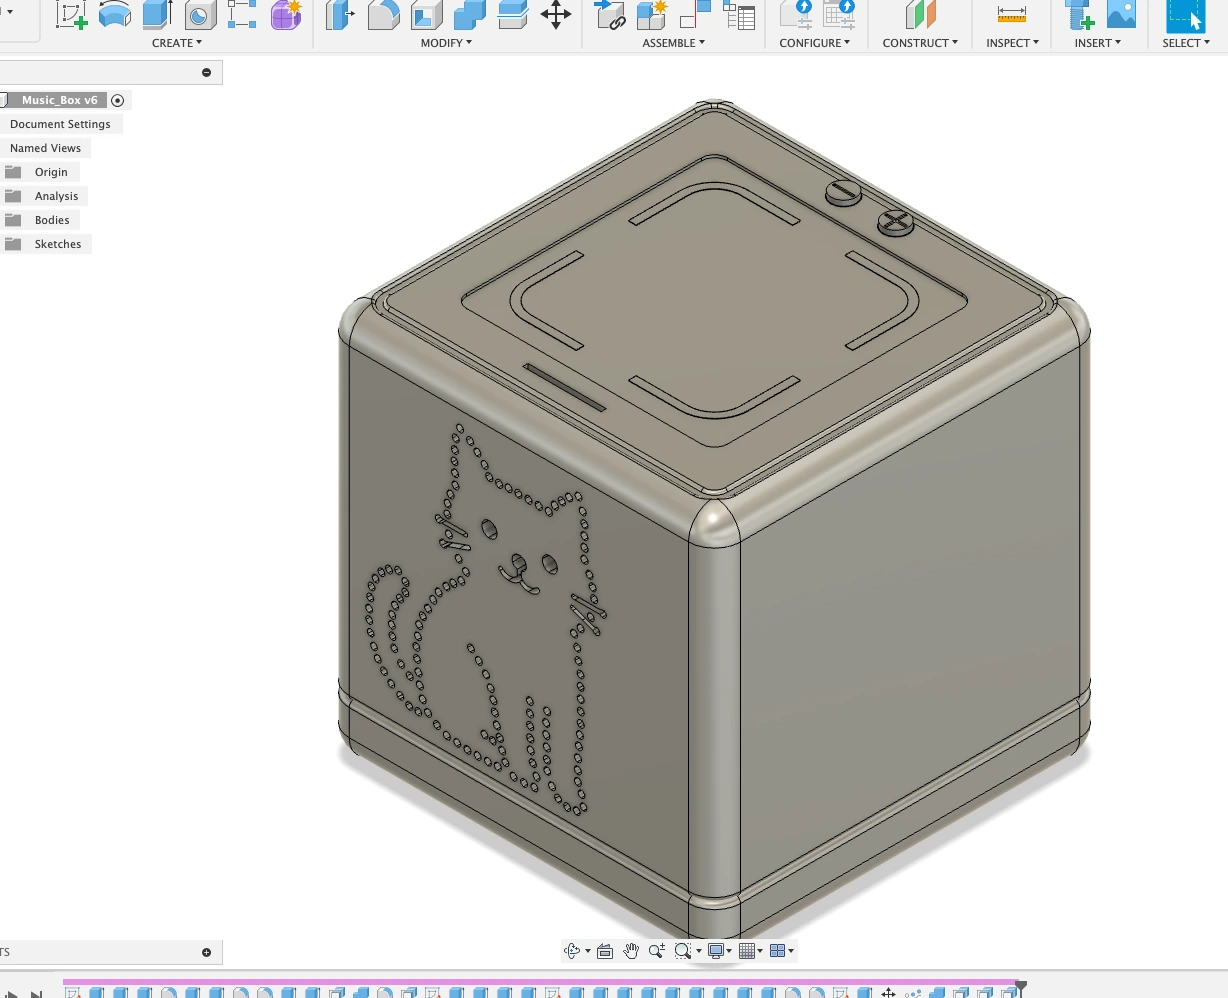Viewport: 1228px width, 998px height.
Task: Hide the document browser panel
Action: [207, 72]
